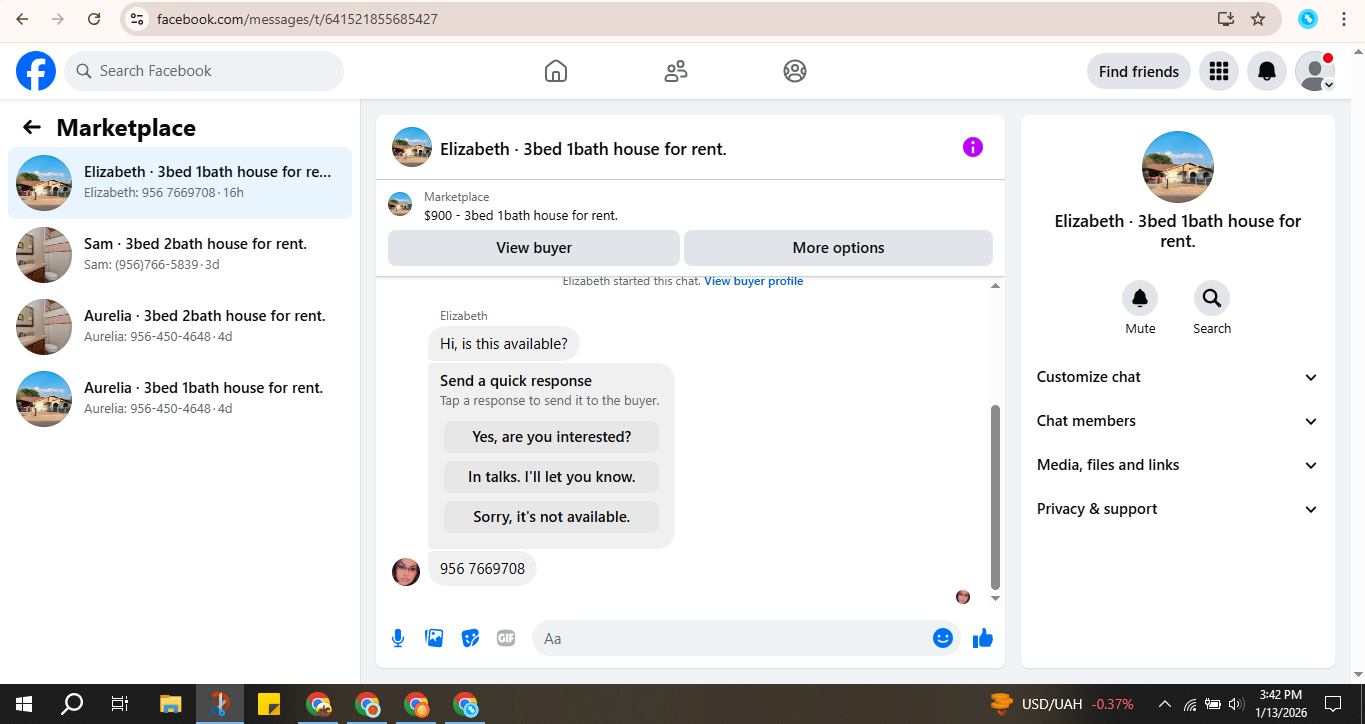Click the chat messages scrollbar thumb

995,497
